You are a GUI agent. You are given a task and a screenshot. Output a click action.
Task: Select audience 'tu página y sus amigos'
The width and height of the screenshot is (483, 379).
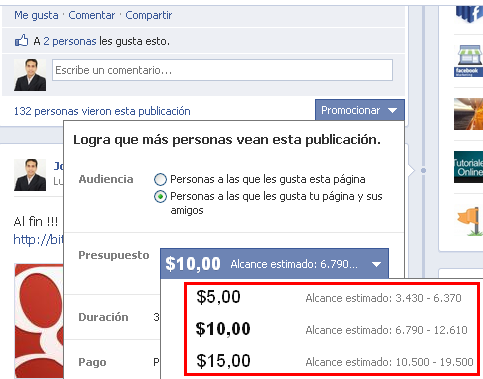point(160,197)
